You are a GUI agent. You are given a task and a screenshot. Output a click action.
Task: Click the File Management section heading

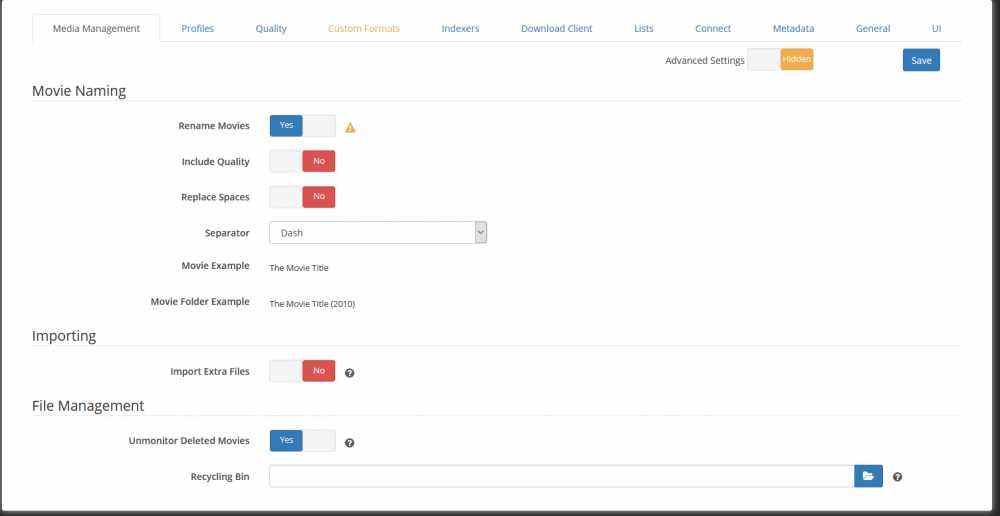click(x=88, y=405)
